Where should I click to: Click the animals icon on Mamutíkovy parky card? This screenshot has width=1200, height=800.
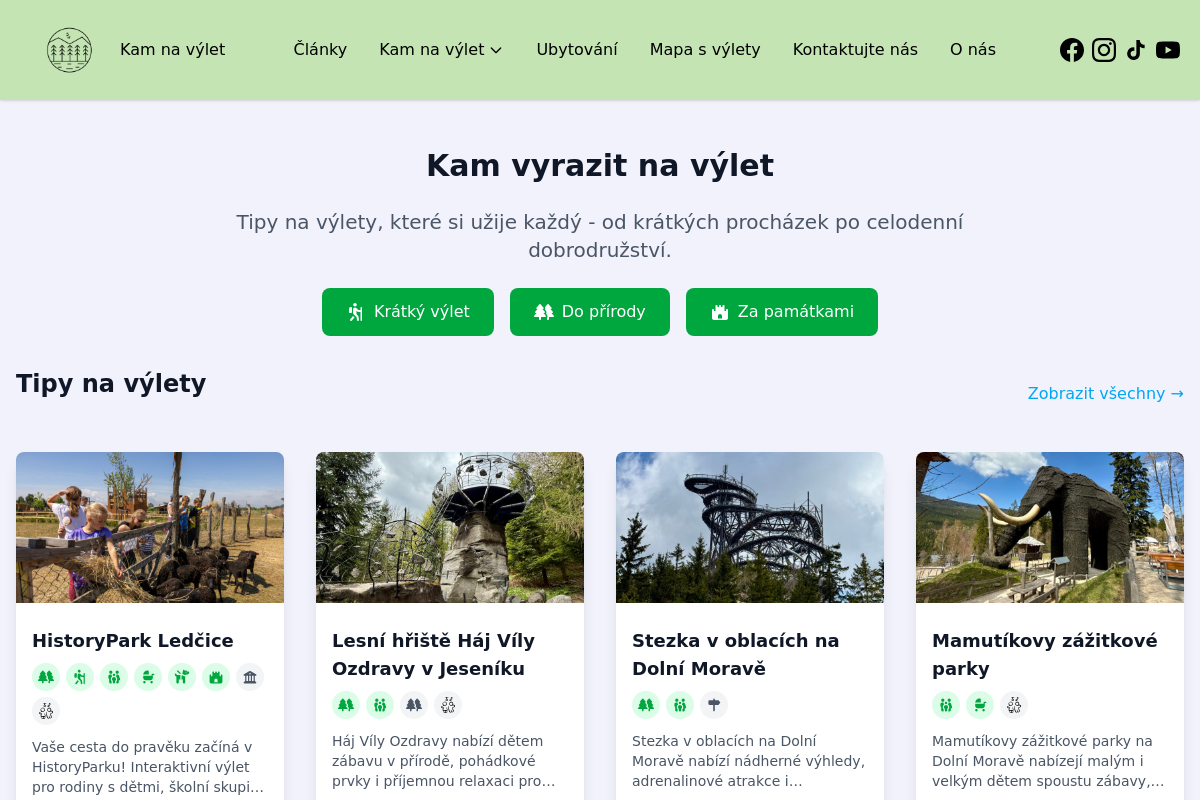1014,705
